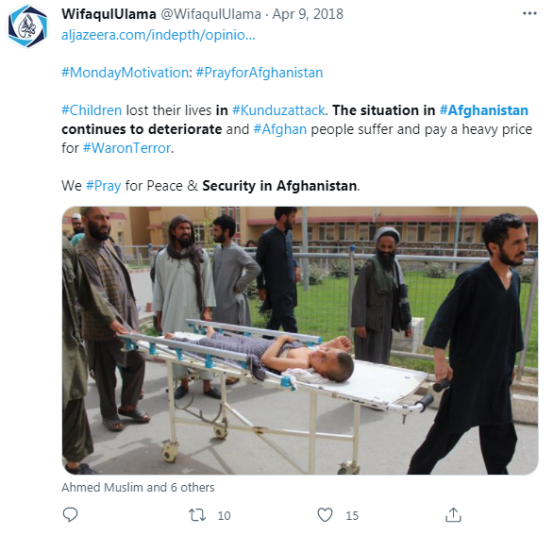This screenshot has width=554, height=536.
Task: Open the Apr 9, 2018 timestamp
Action: [x=308, y=14]
